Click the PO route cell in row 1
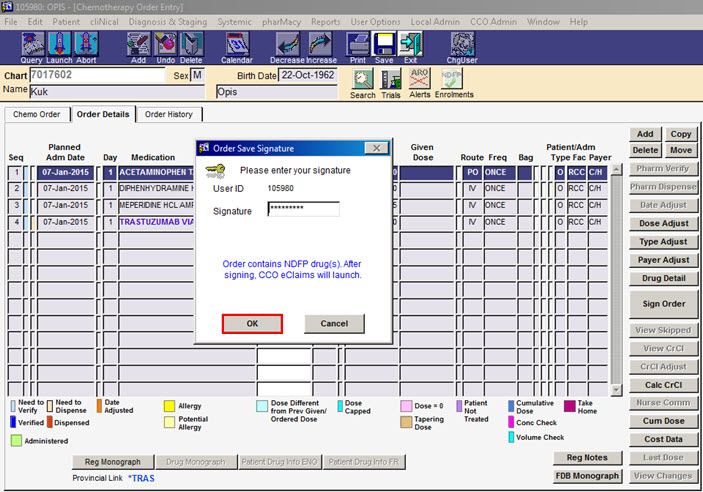Image resolution: width=703 pixels, height=492 pixels. coord(472,173)
